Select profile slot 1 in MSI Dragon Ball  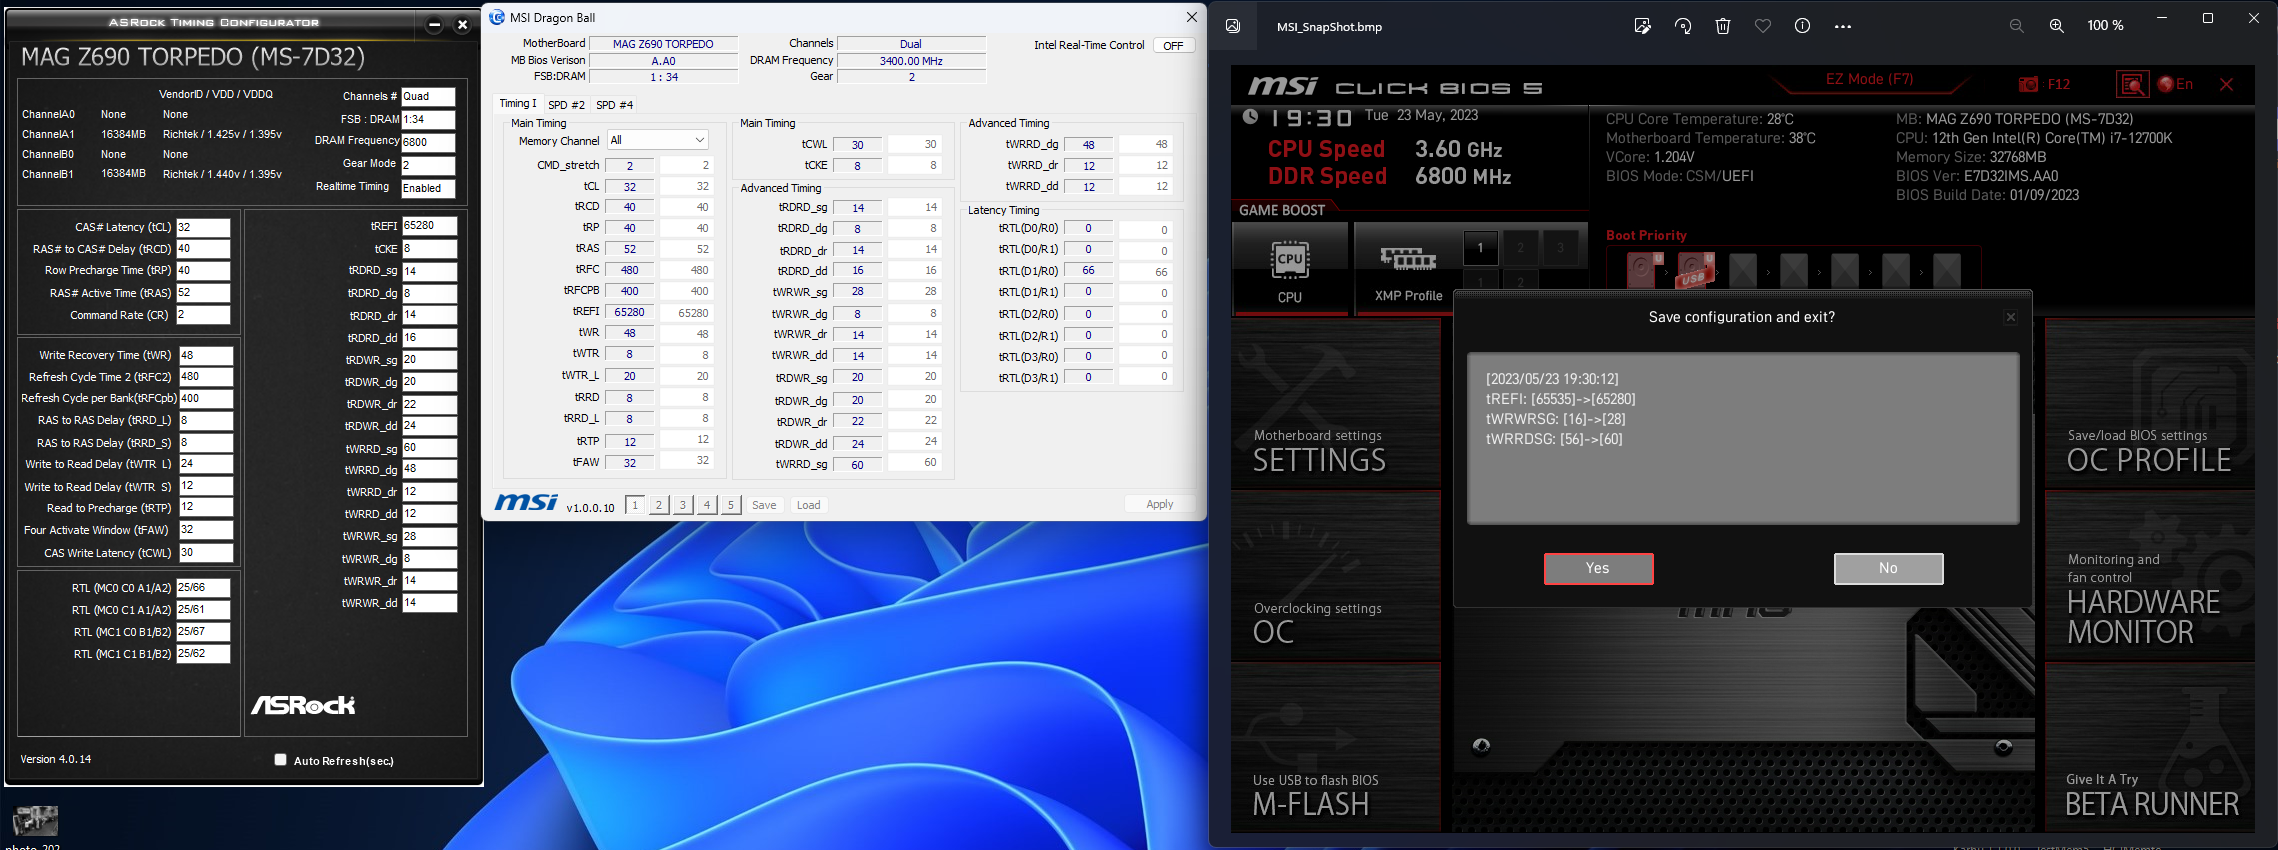(x=635, y=505)
